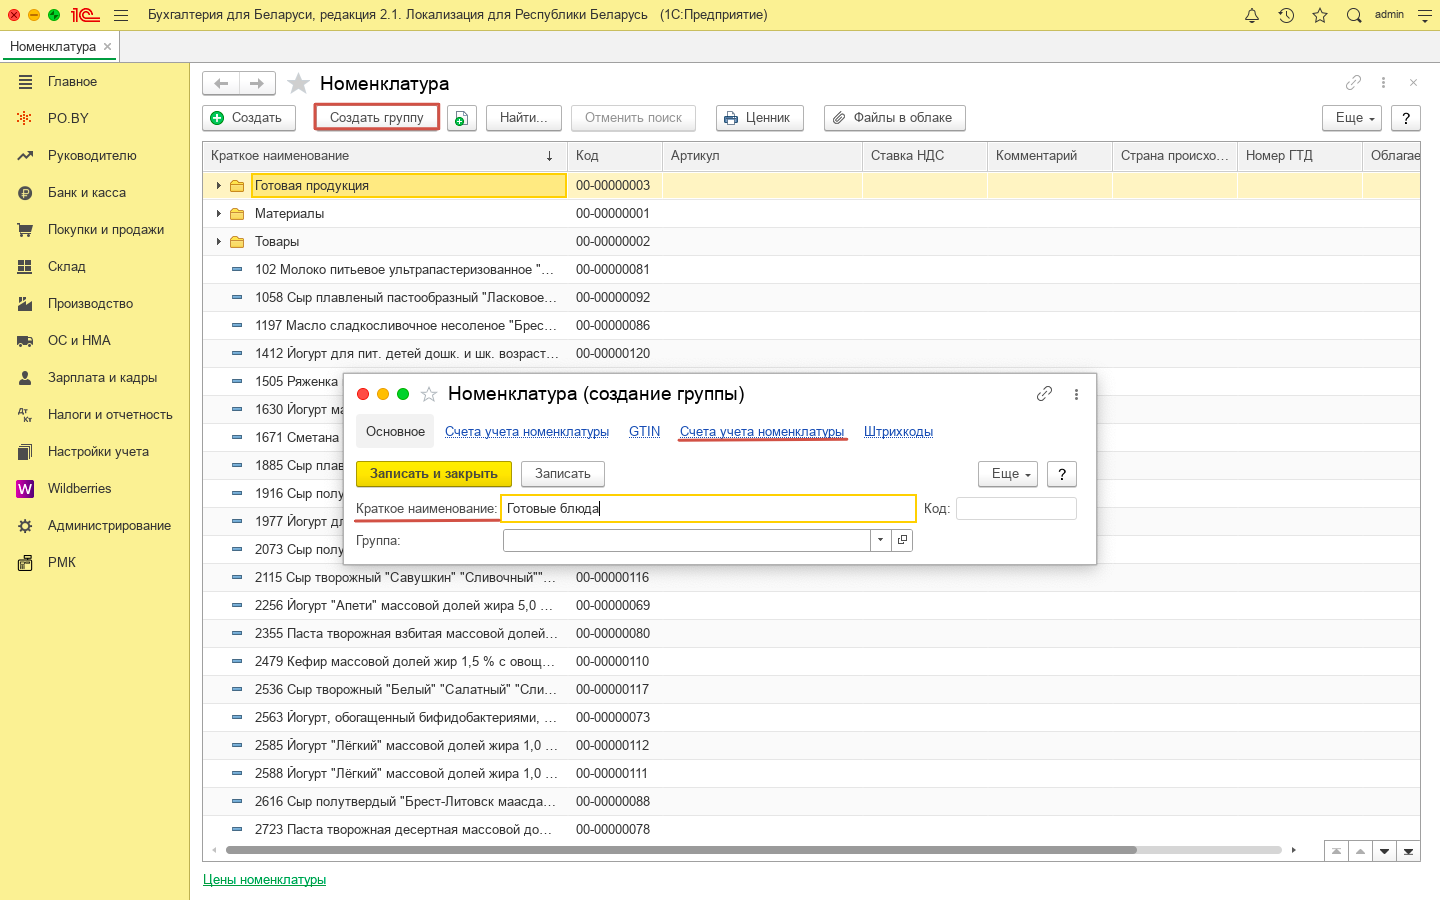This screenshot has width=1440, height=900.
Task: Open the Группа dropdown arrow
Action: (x=880, y=540)
